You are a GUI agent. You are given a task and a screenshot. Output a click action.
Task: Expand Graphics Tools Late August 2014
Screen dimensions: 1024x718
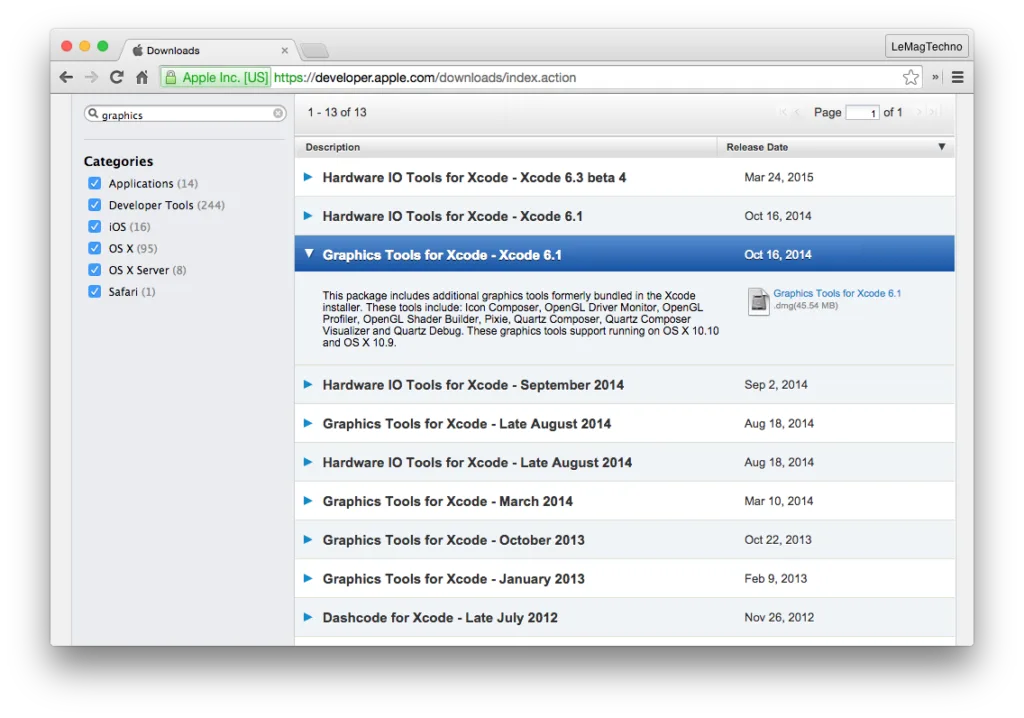(x=308, y=423)
